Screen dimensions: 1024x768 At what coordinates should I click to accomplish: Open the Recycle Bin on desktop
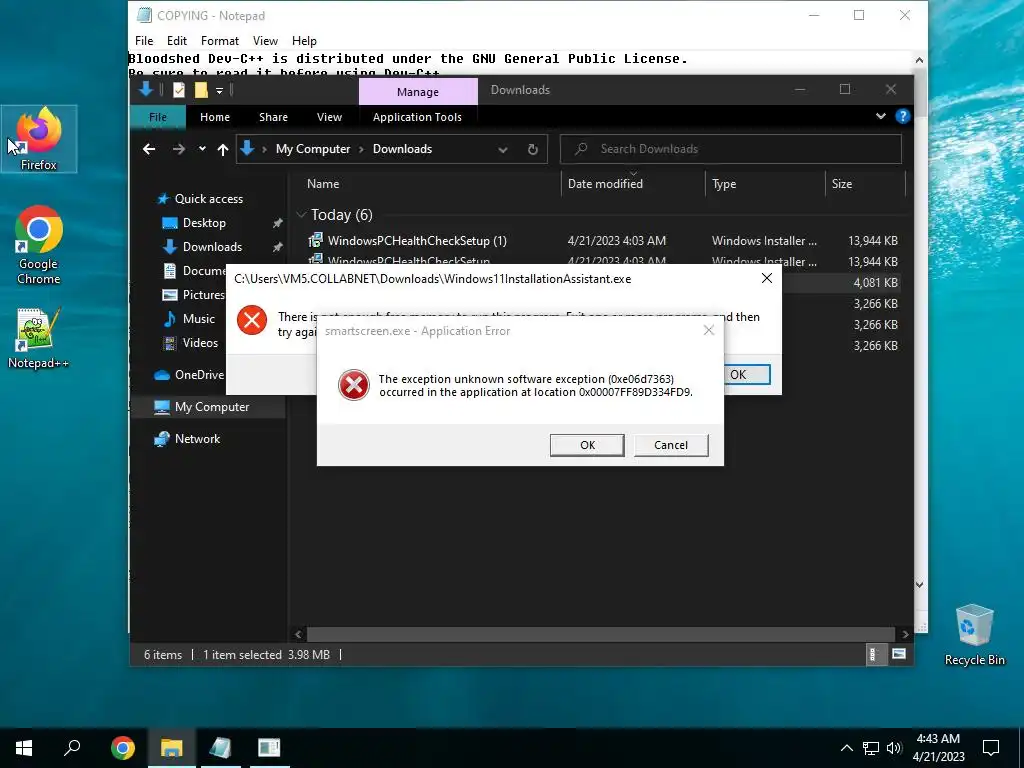tap(974, 635)
